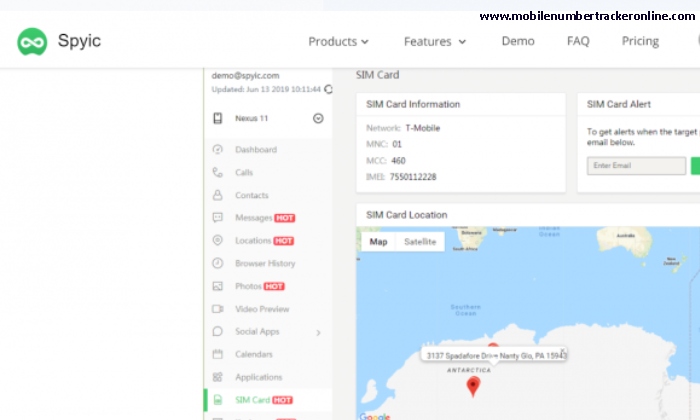Switch map to Satellite view
The image size is (700, 420).
tap(419, 242)
